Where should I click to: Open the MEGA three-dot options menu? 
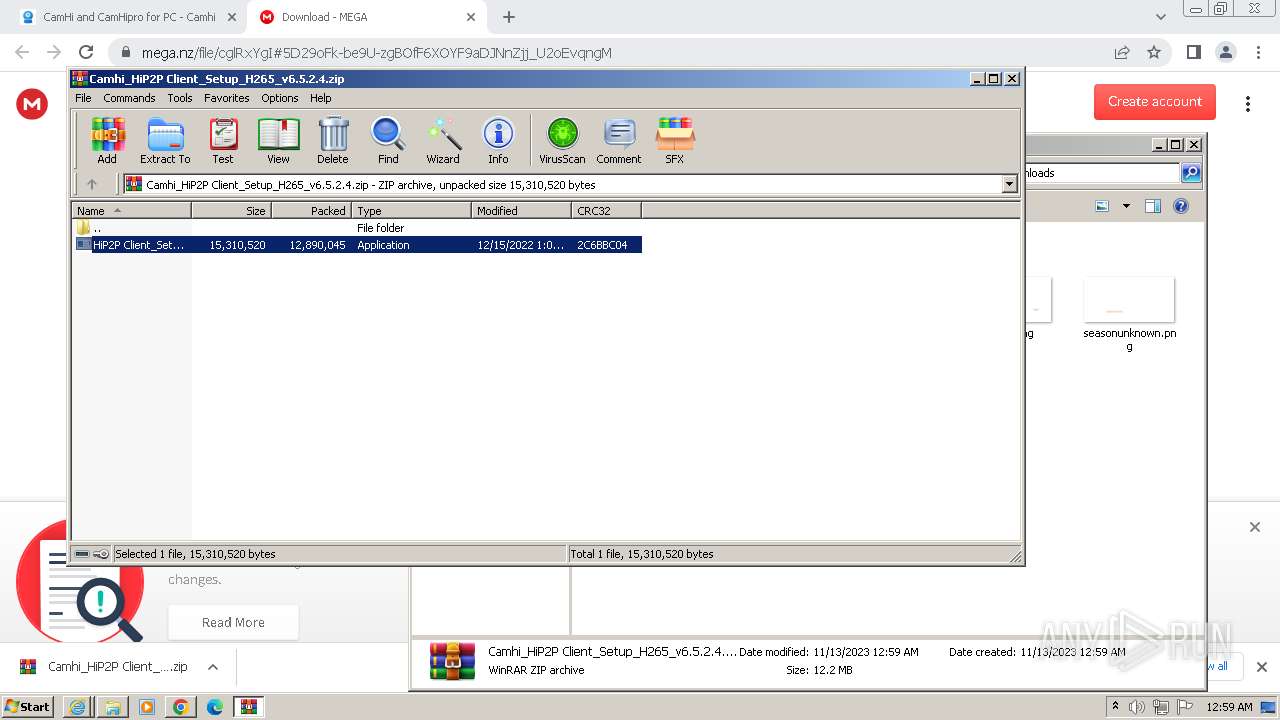pos(1247,104)
